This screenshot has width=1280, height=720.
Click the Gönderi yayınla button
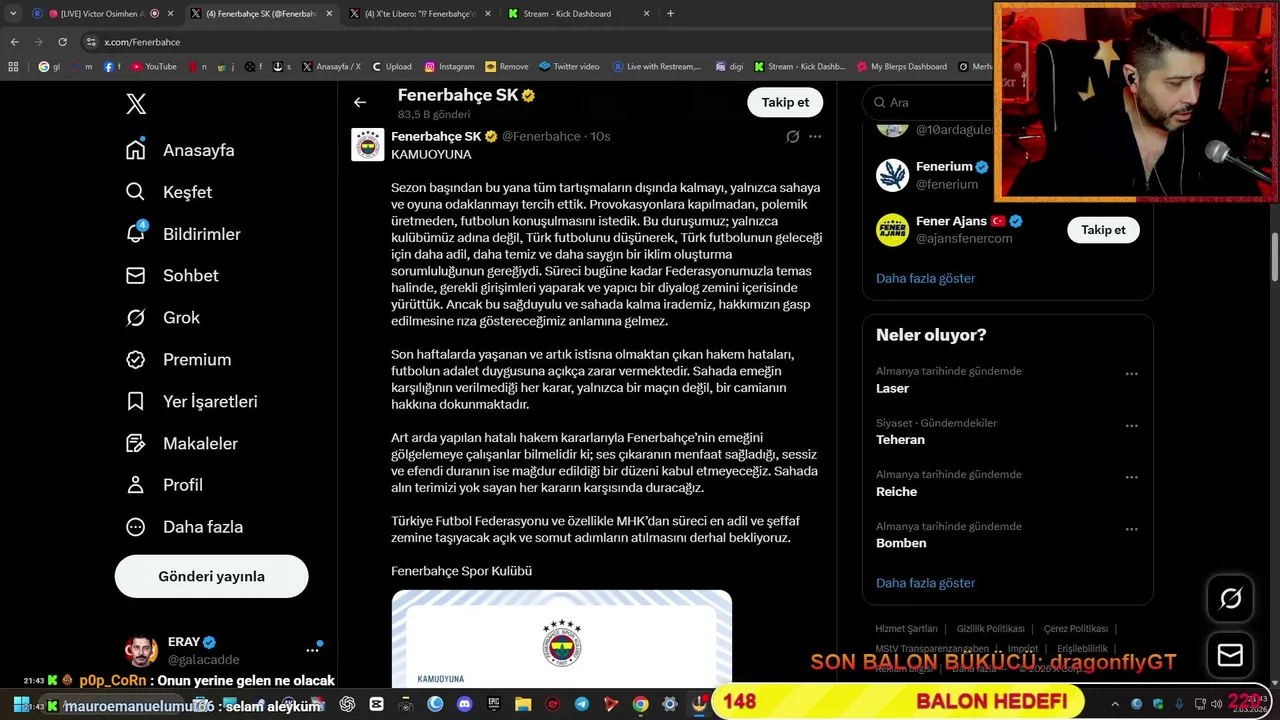coord(211,576)
